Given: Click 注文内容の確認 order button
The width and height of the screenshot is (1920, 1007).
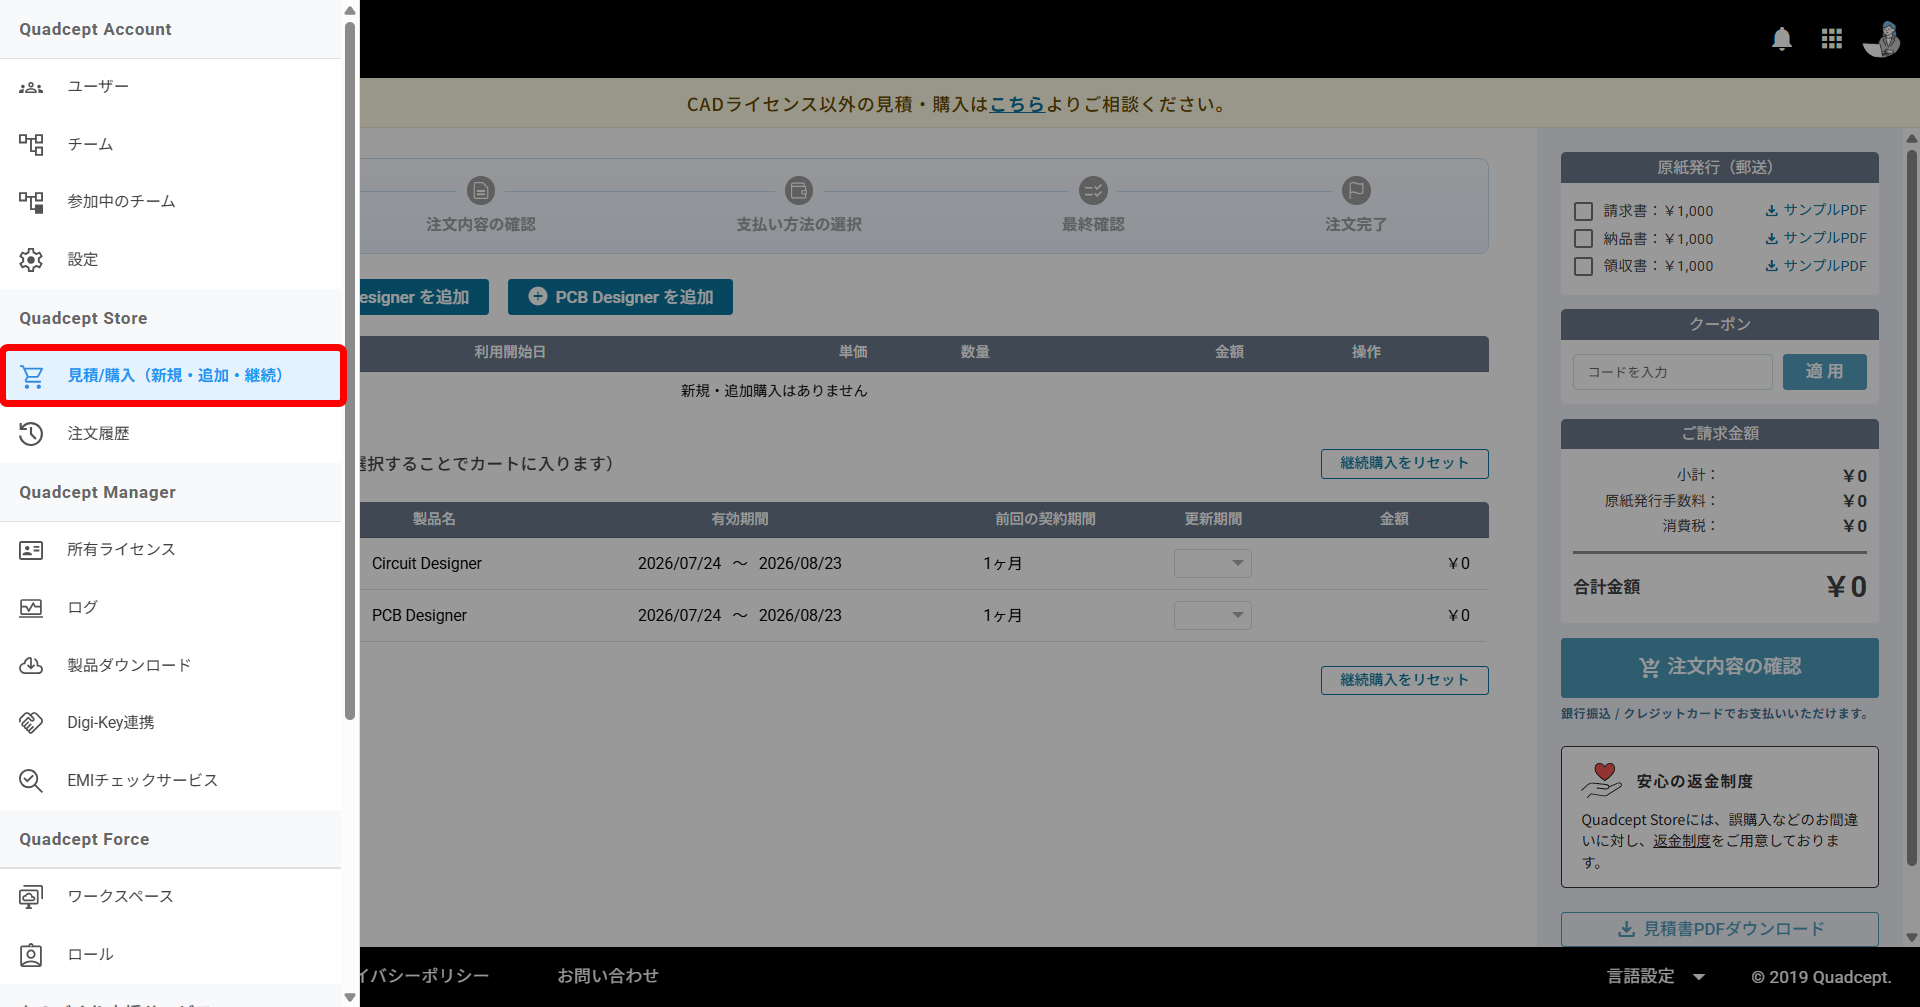Looking at the screenshot, I should tap(1719, 668).
